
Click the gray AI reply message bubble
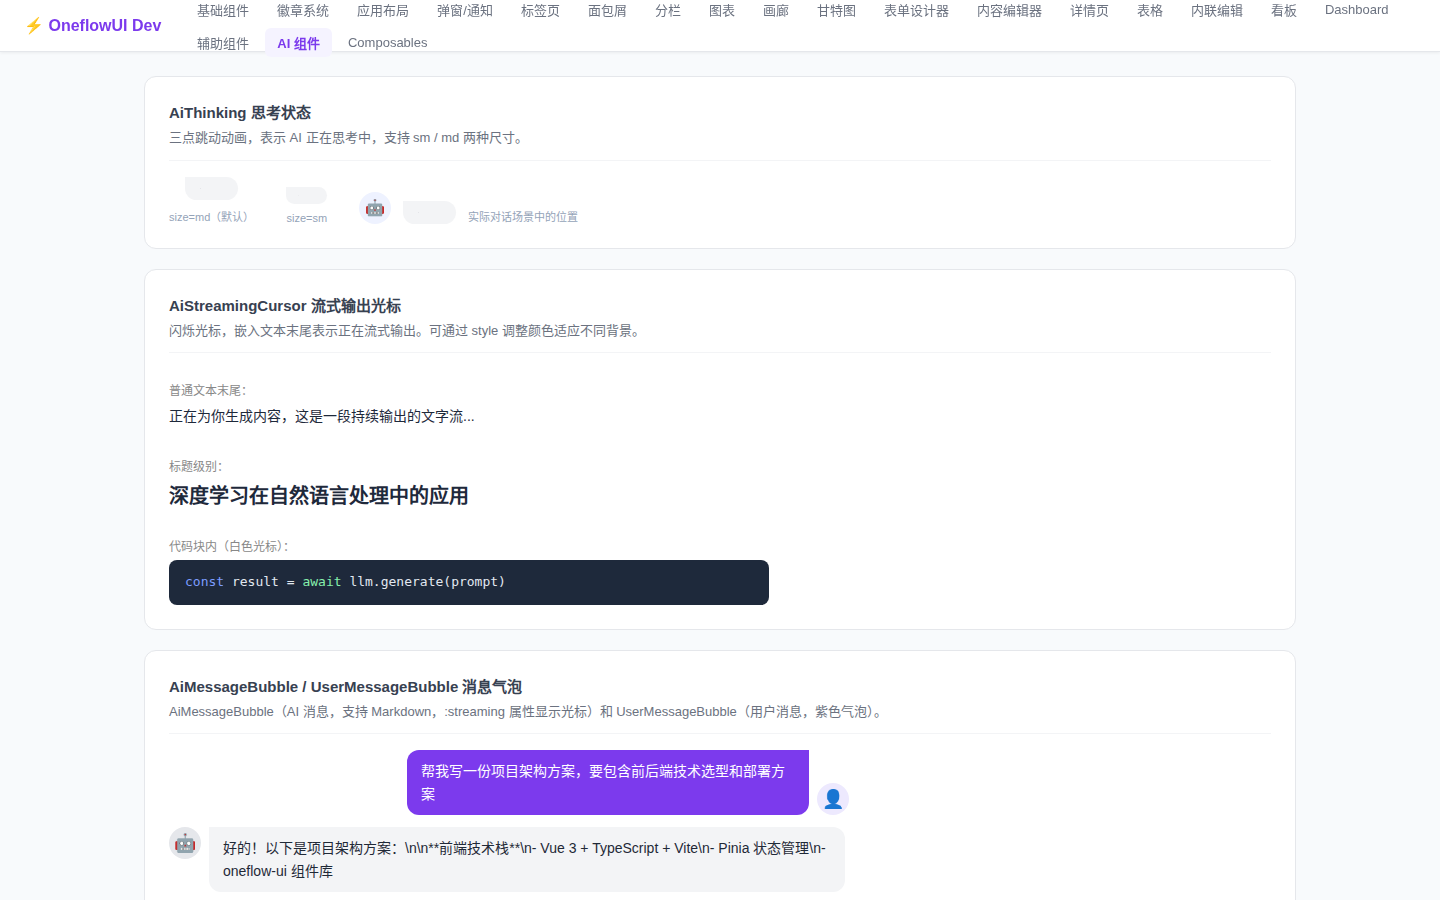(527, 860)
